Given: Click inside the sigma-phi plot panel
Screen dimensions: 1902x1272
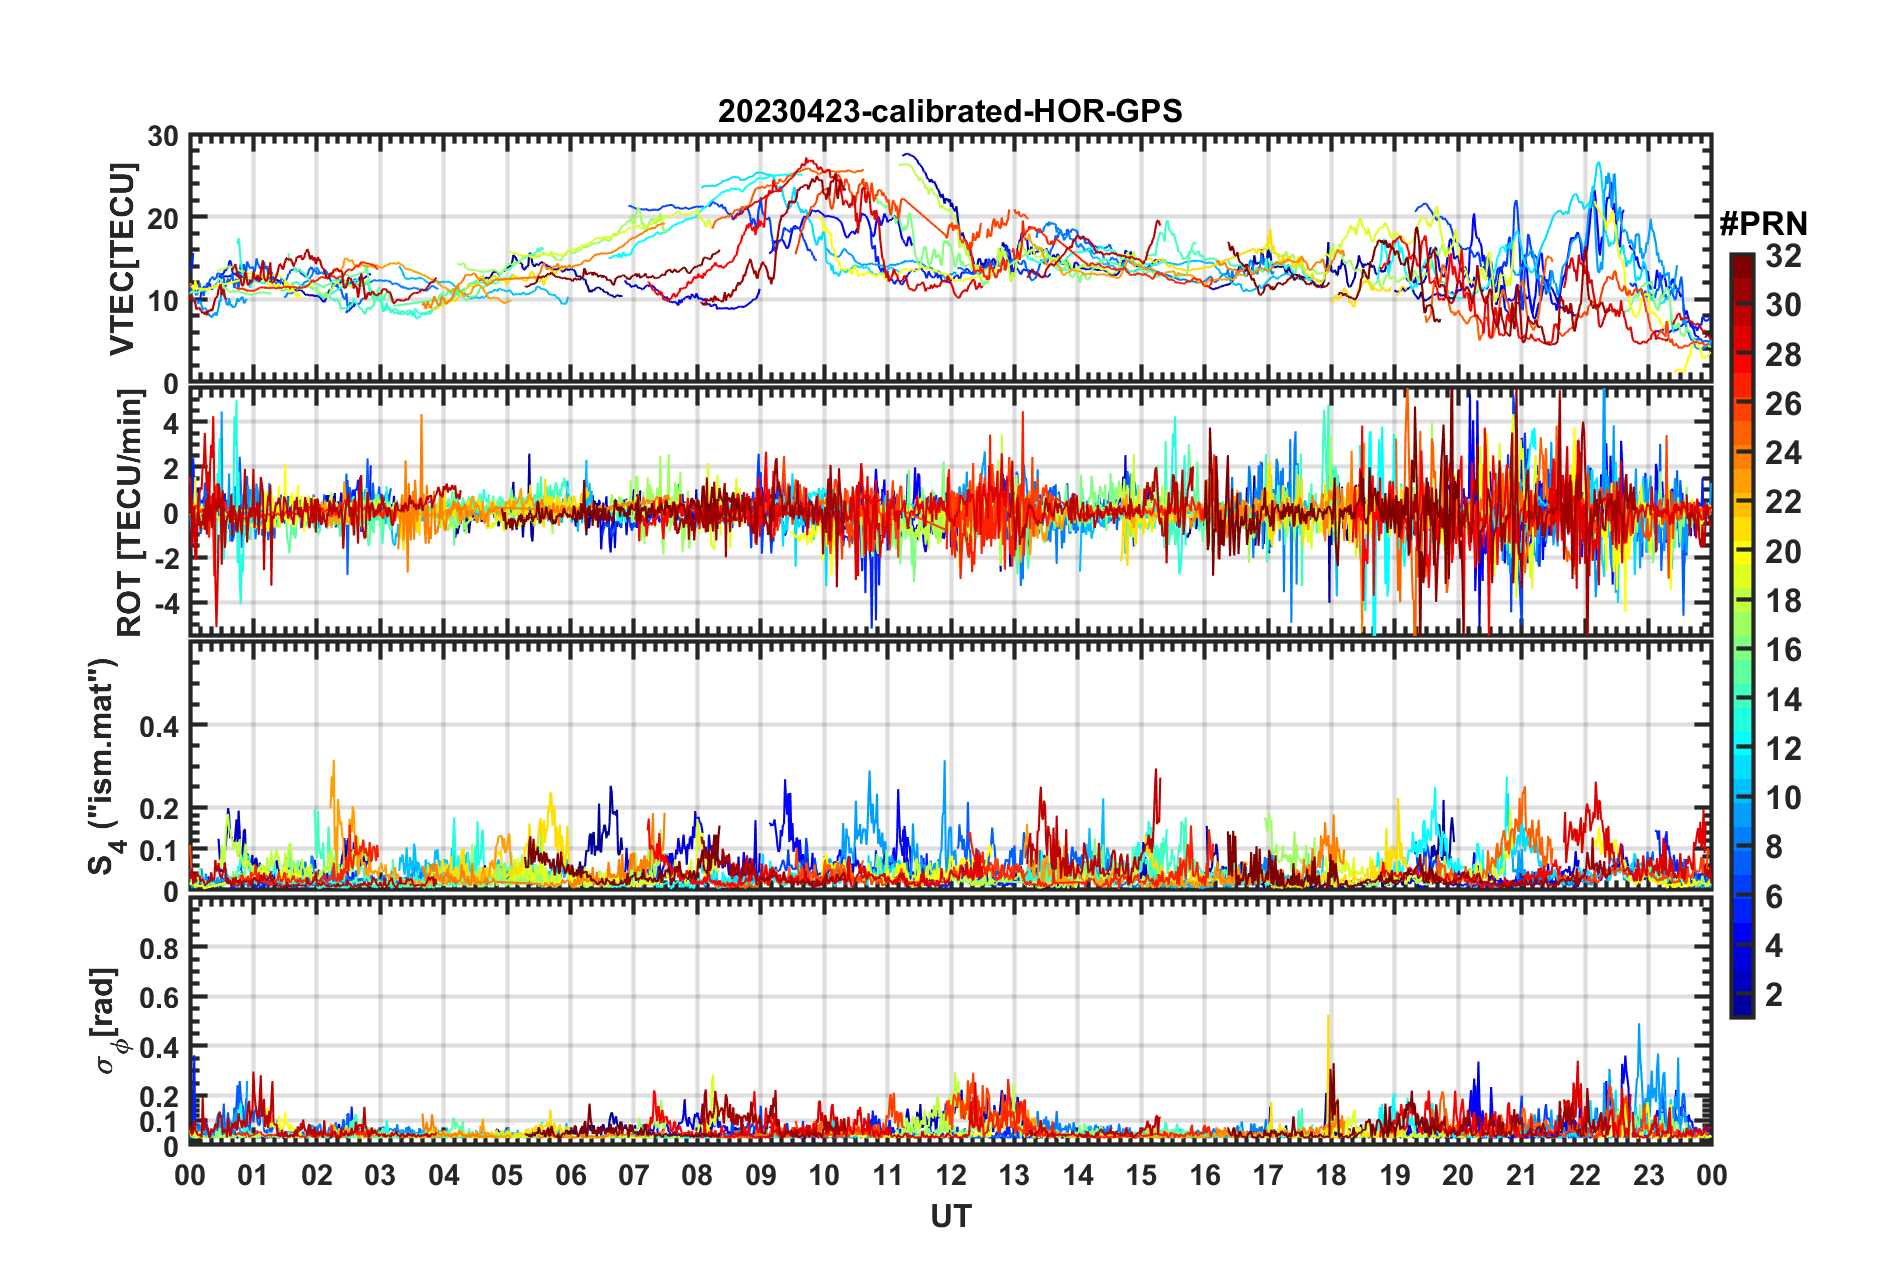Looking at the screenshot, I should pyautogui.click(x=951, y=1020).
